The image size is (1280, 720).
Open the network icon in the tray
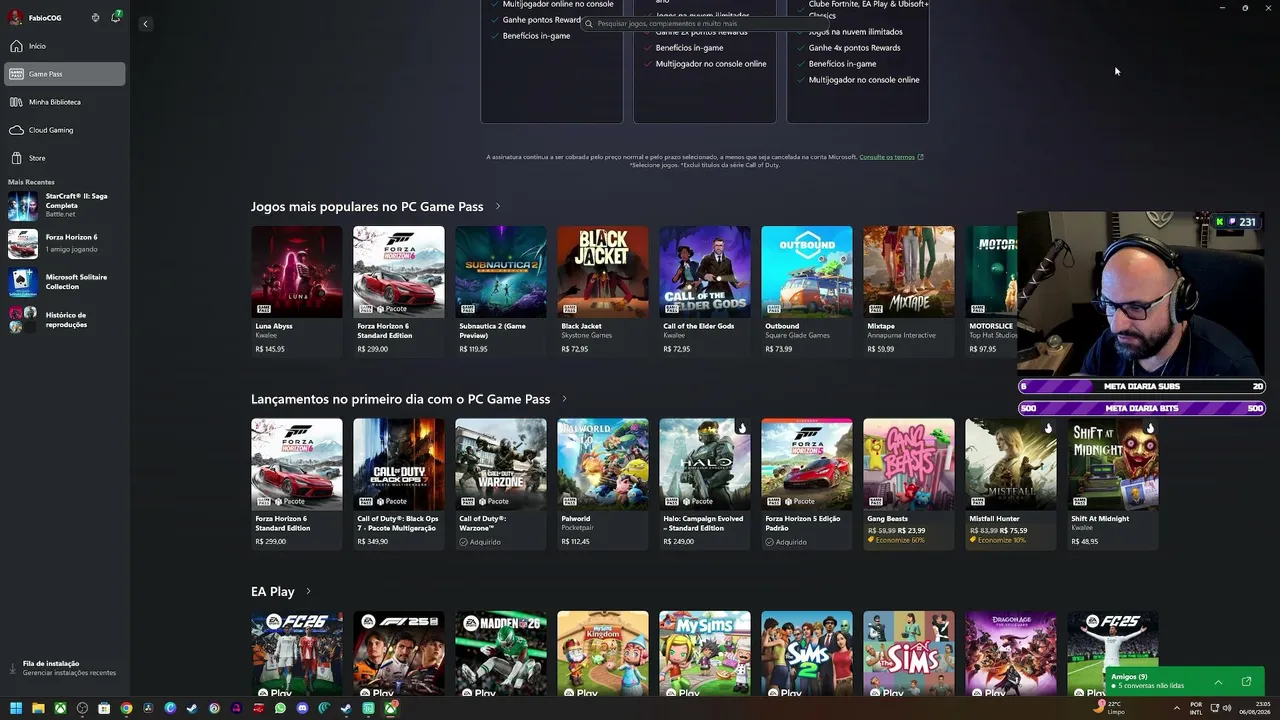[1213, 708]
